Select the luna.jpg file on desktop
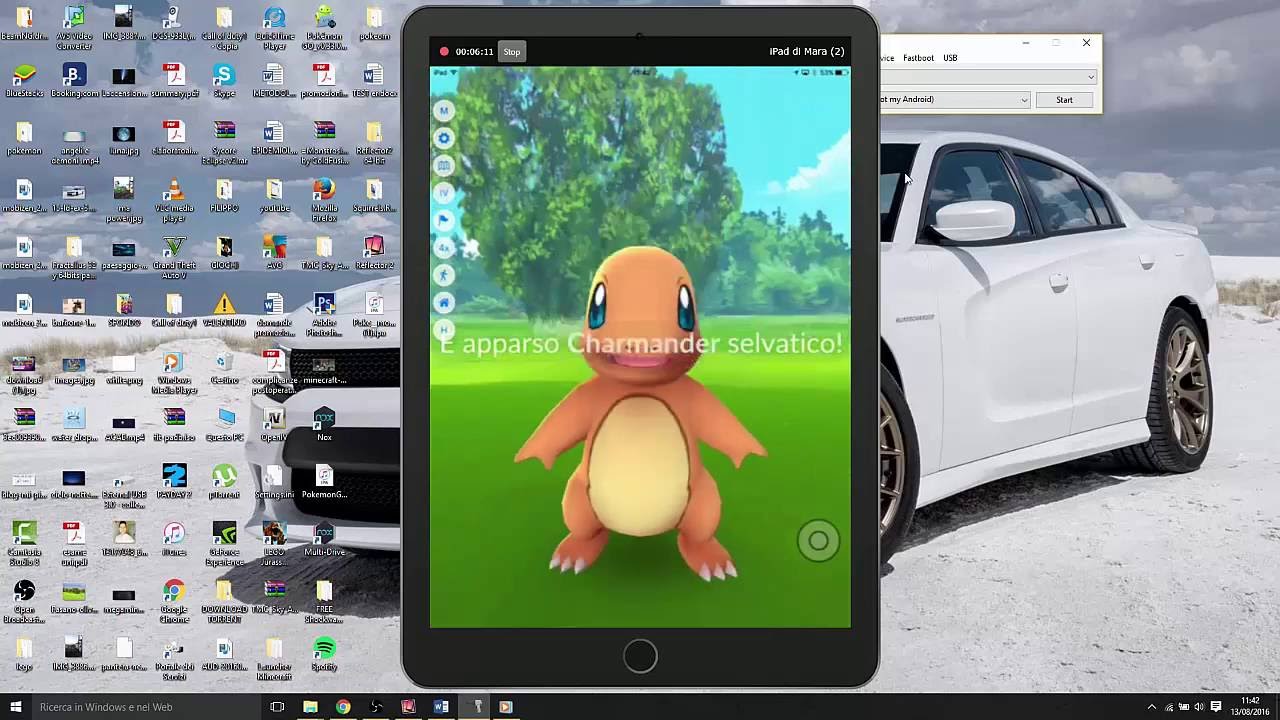This screenshot has height=720, width=1280. pos(124,139)
